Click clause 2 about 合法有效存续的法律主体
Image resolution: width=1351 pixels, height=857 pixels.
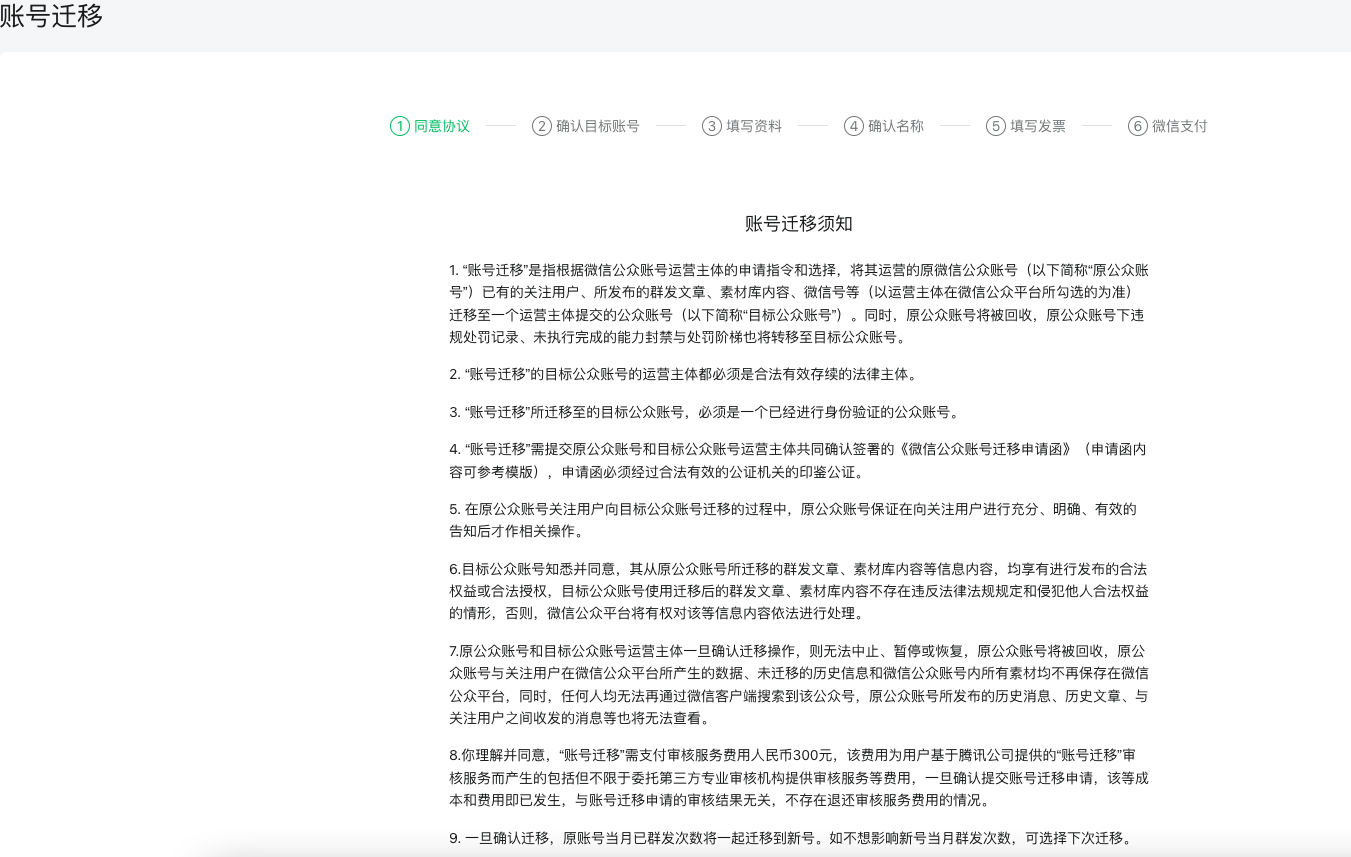[683, 374]
